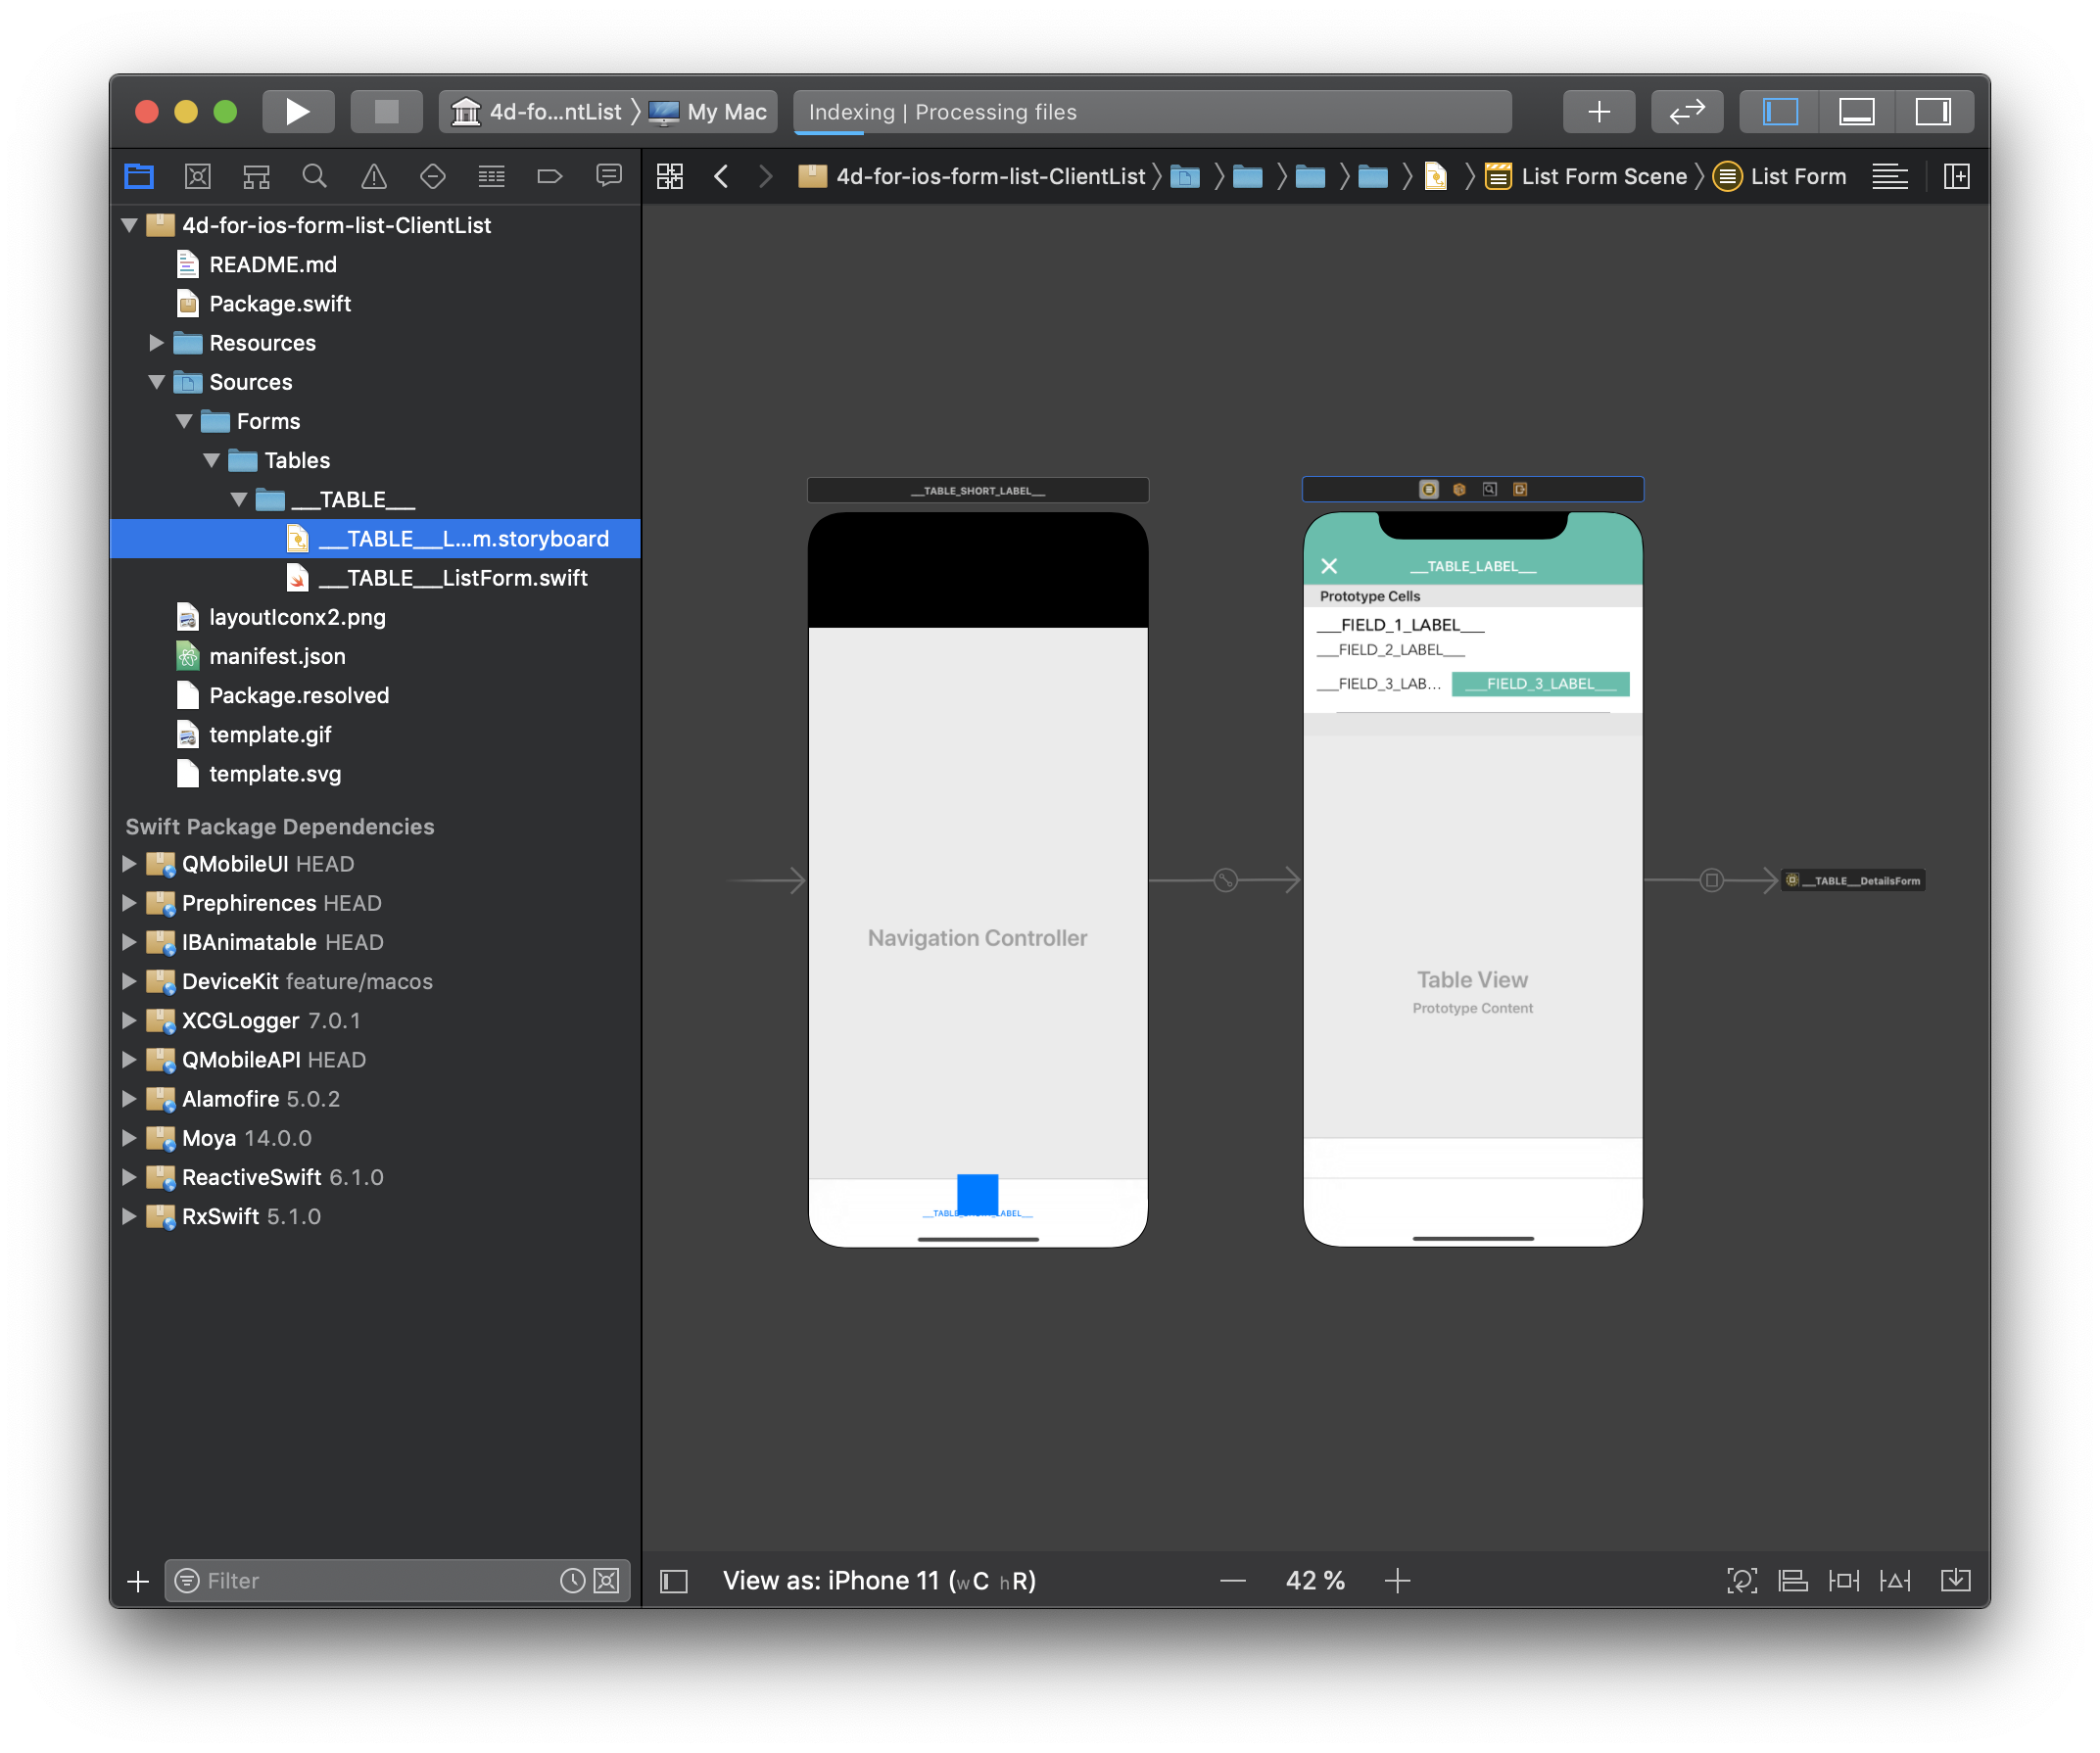Go back in editor history
Image resolution: width=2100 pixels, height=1753 pixels.
(x=721, y=176)
